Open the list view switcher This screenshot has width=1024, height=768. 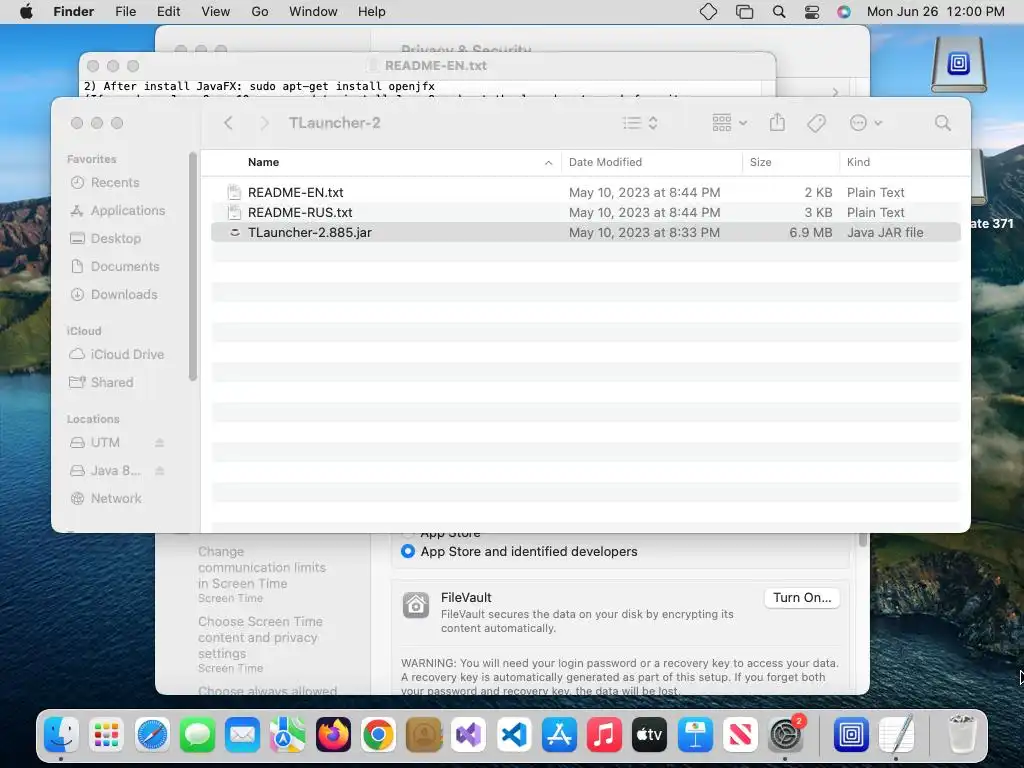(x=640, y=123)
